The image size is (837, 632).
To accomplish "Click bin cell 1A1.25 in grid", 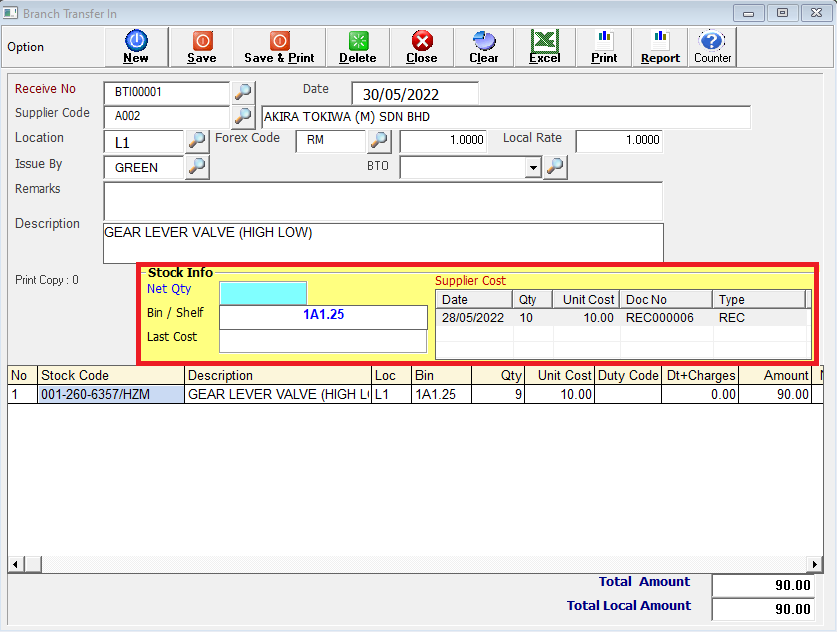I will pyautogui.click(x=441, y=394).
